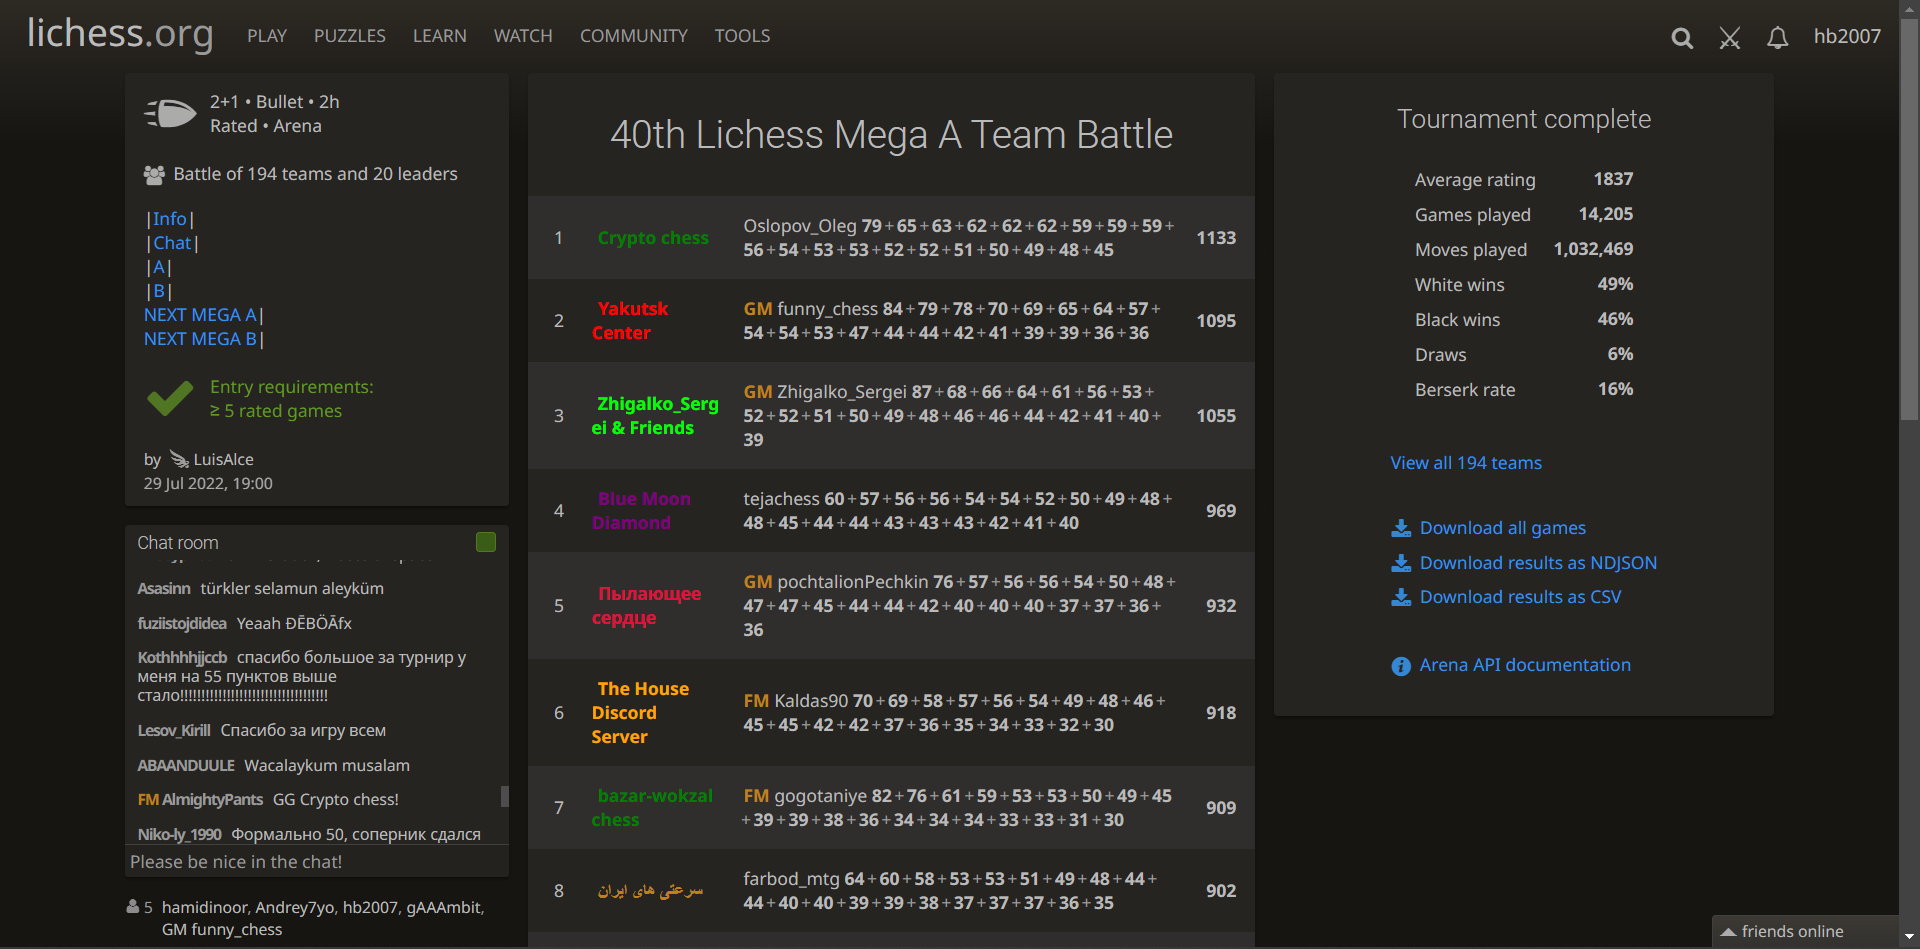The height and width of the screenshot is (949, 1920).
Task: View all 194 teams
Action: point(1466,463)
